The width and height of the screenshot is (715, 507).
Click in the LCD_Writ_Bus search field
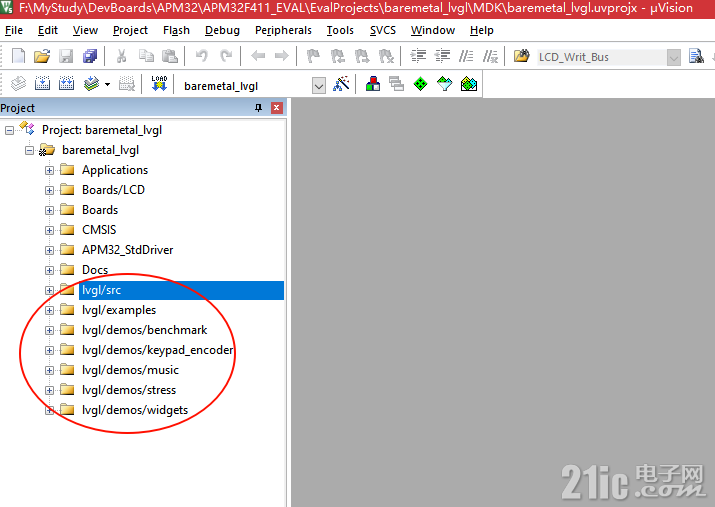[601, 57]
